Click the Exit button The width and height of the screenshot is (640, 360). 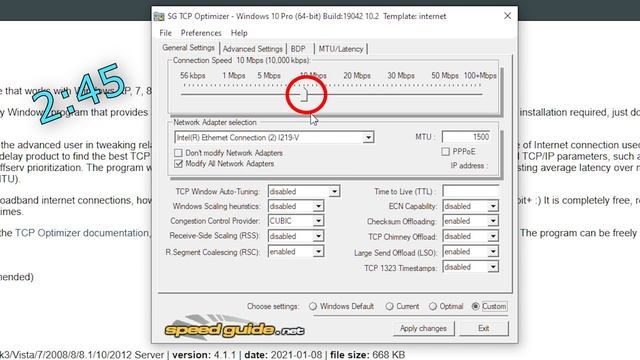point(484,328)
